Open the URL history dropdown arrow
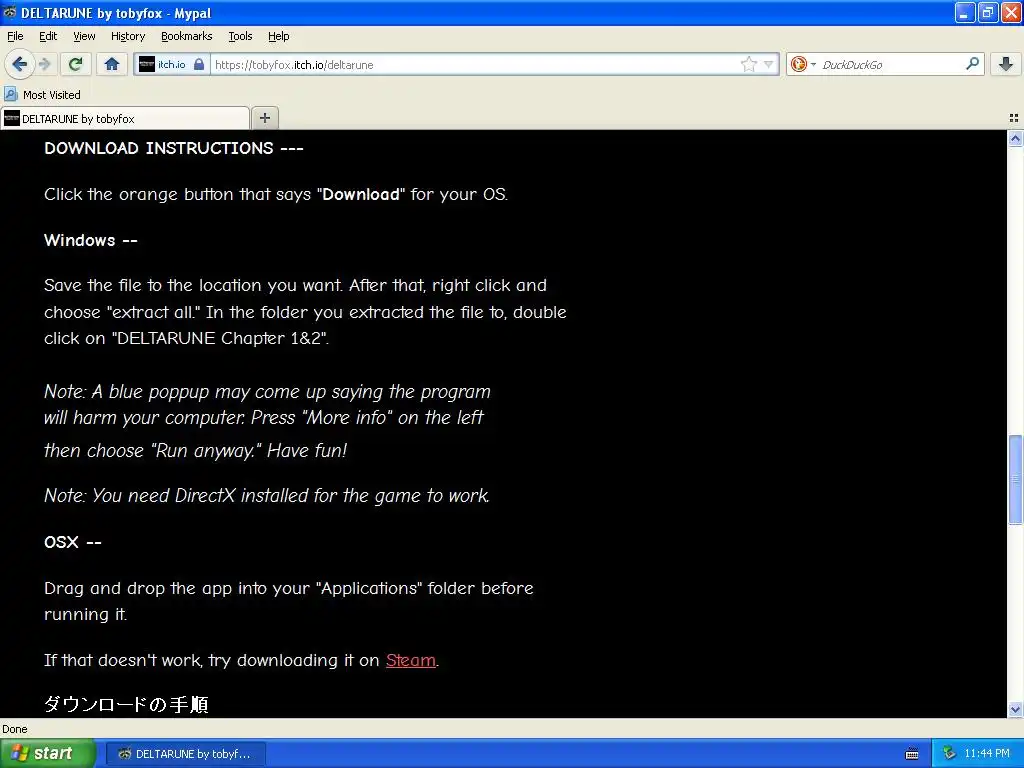Screen dimensions: 1024x768 [x=769, y=64]
